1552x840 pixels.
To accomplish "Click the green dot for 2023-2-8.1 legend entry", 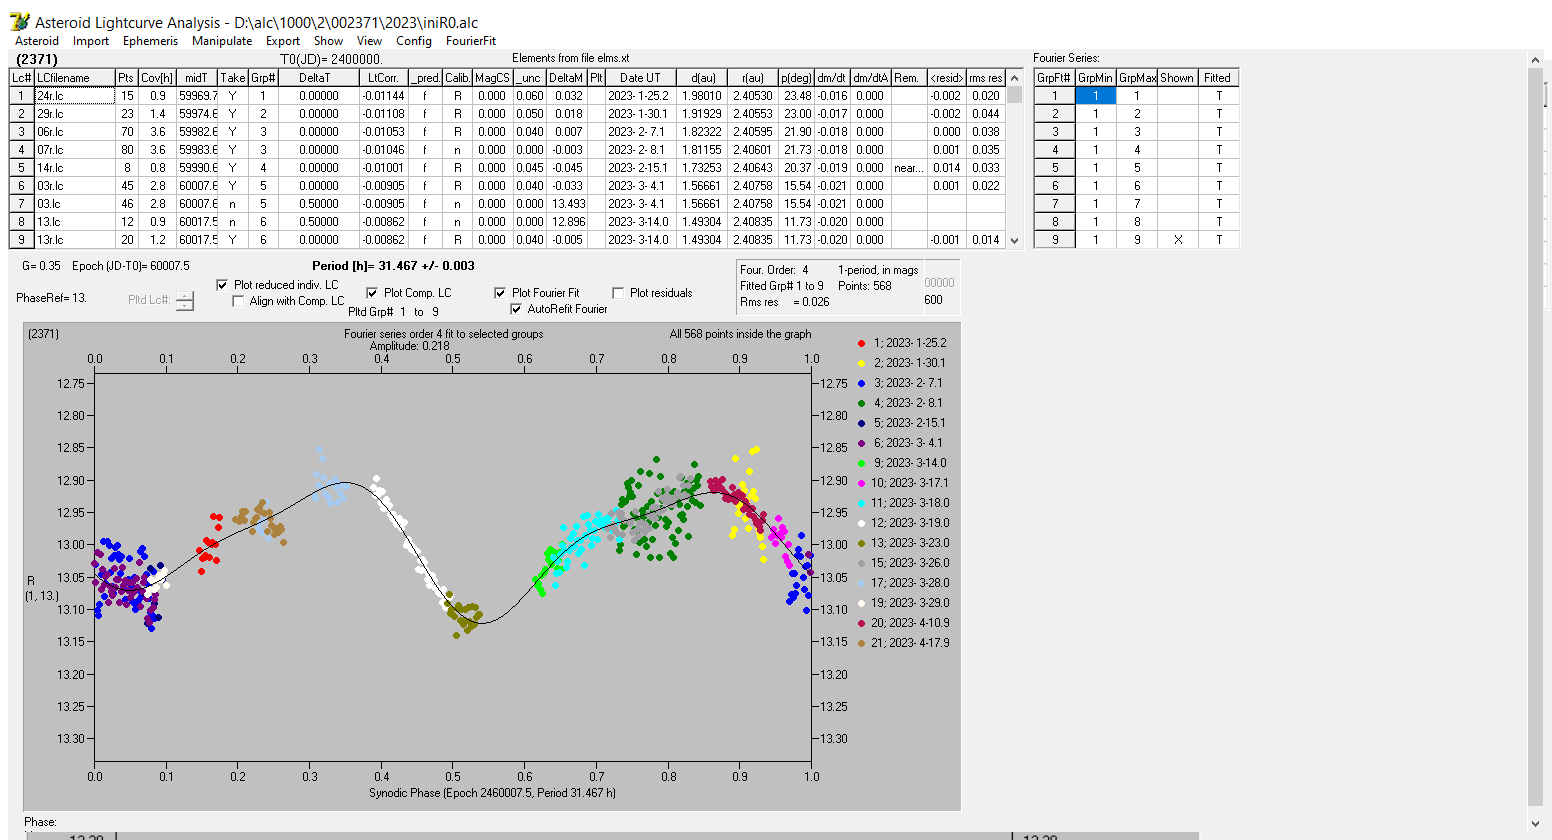I will click(861, 403).
